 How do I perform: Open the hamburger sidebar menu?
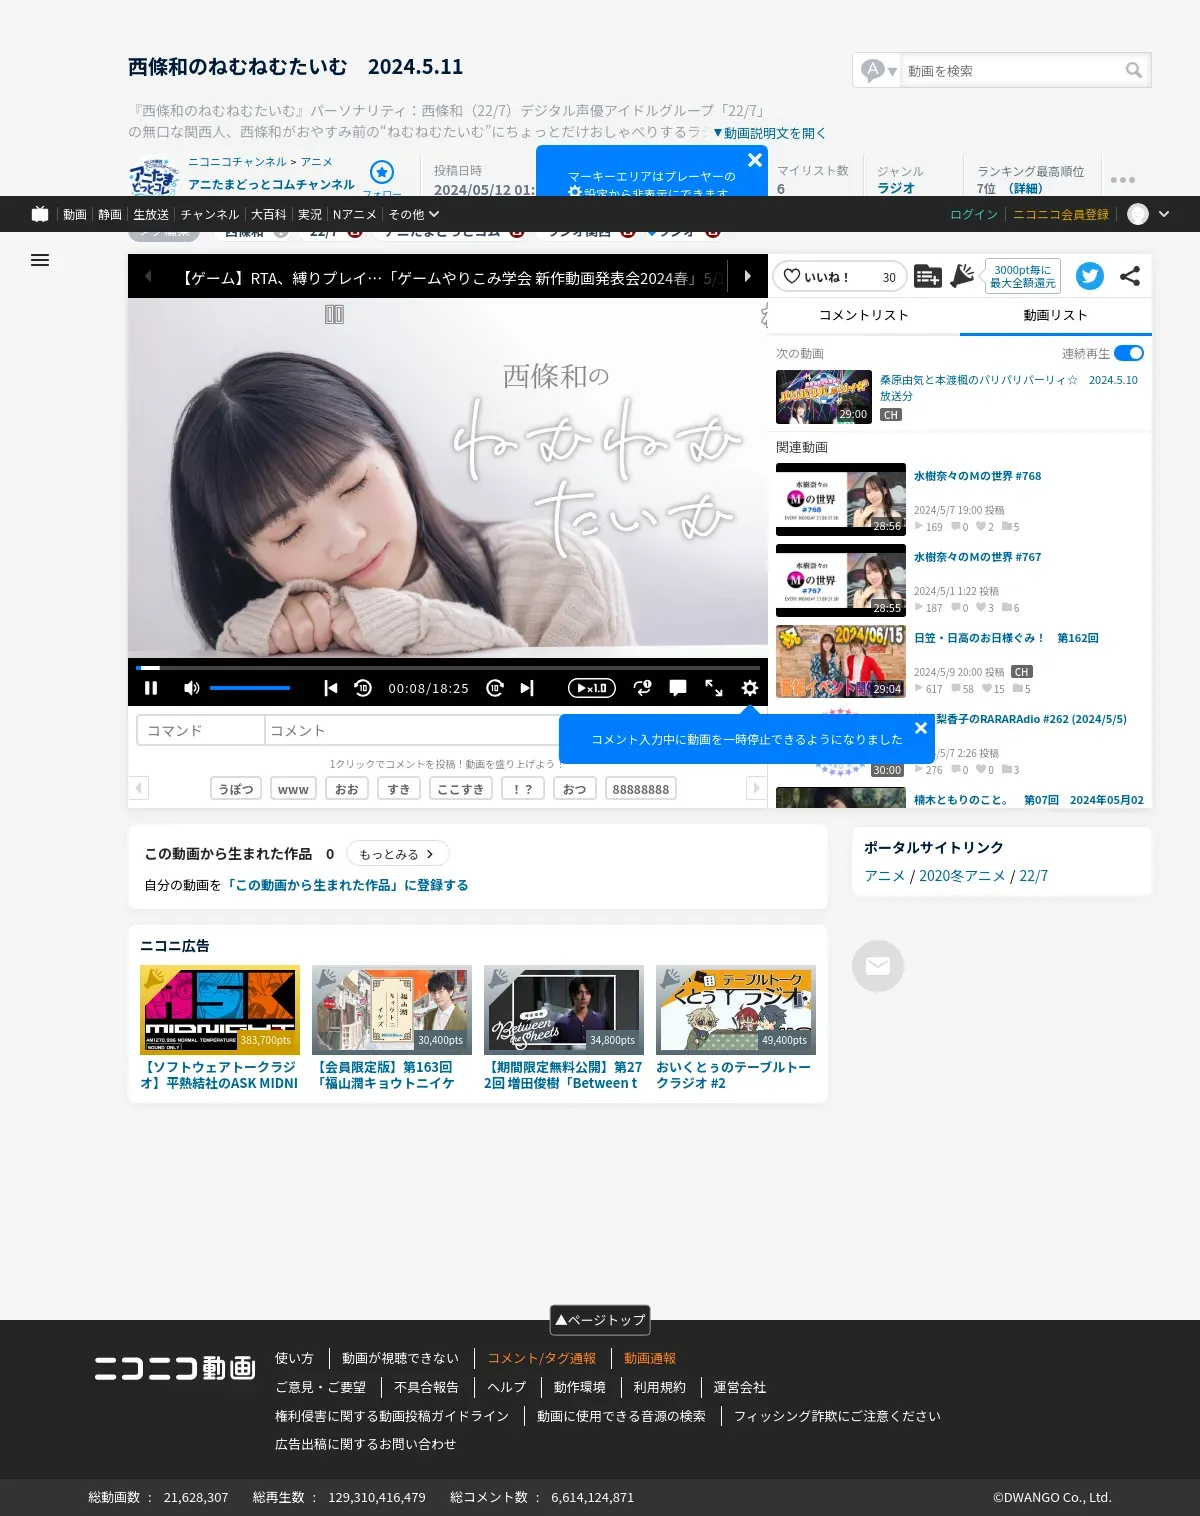pos(40,260)
